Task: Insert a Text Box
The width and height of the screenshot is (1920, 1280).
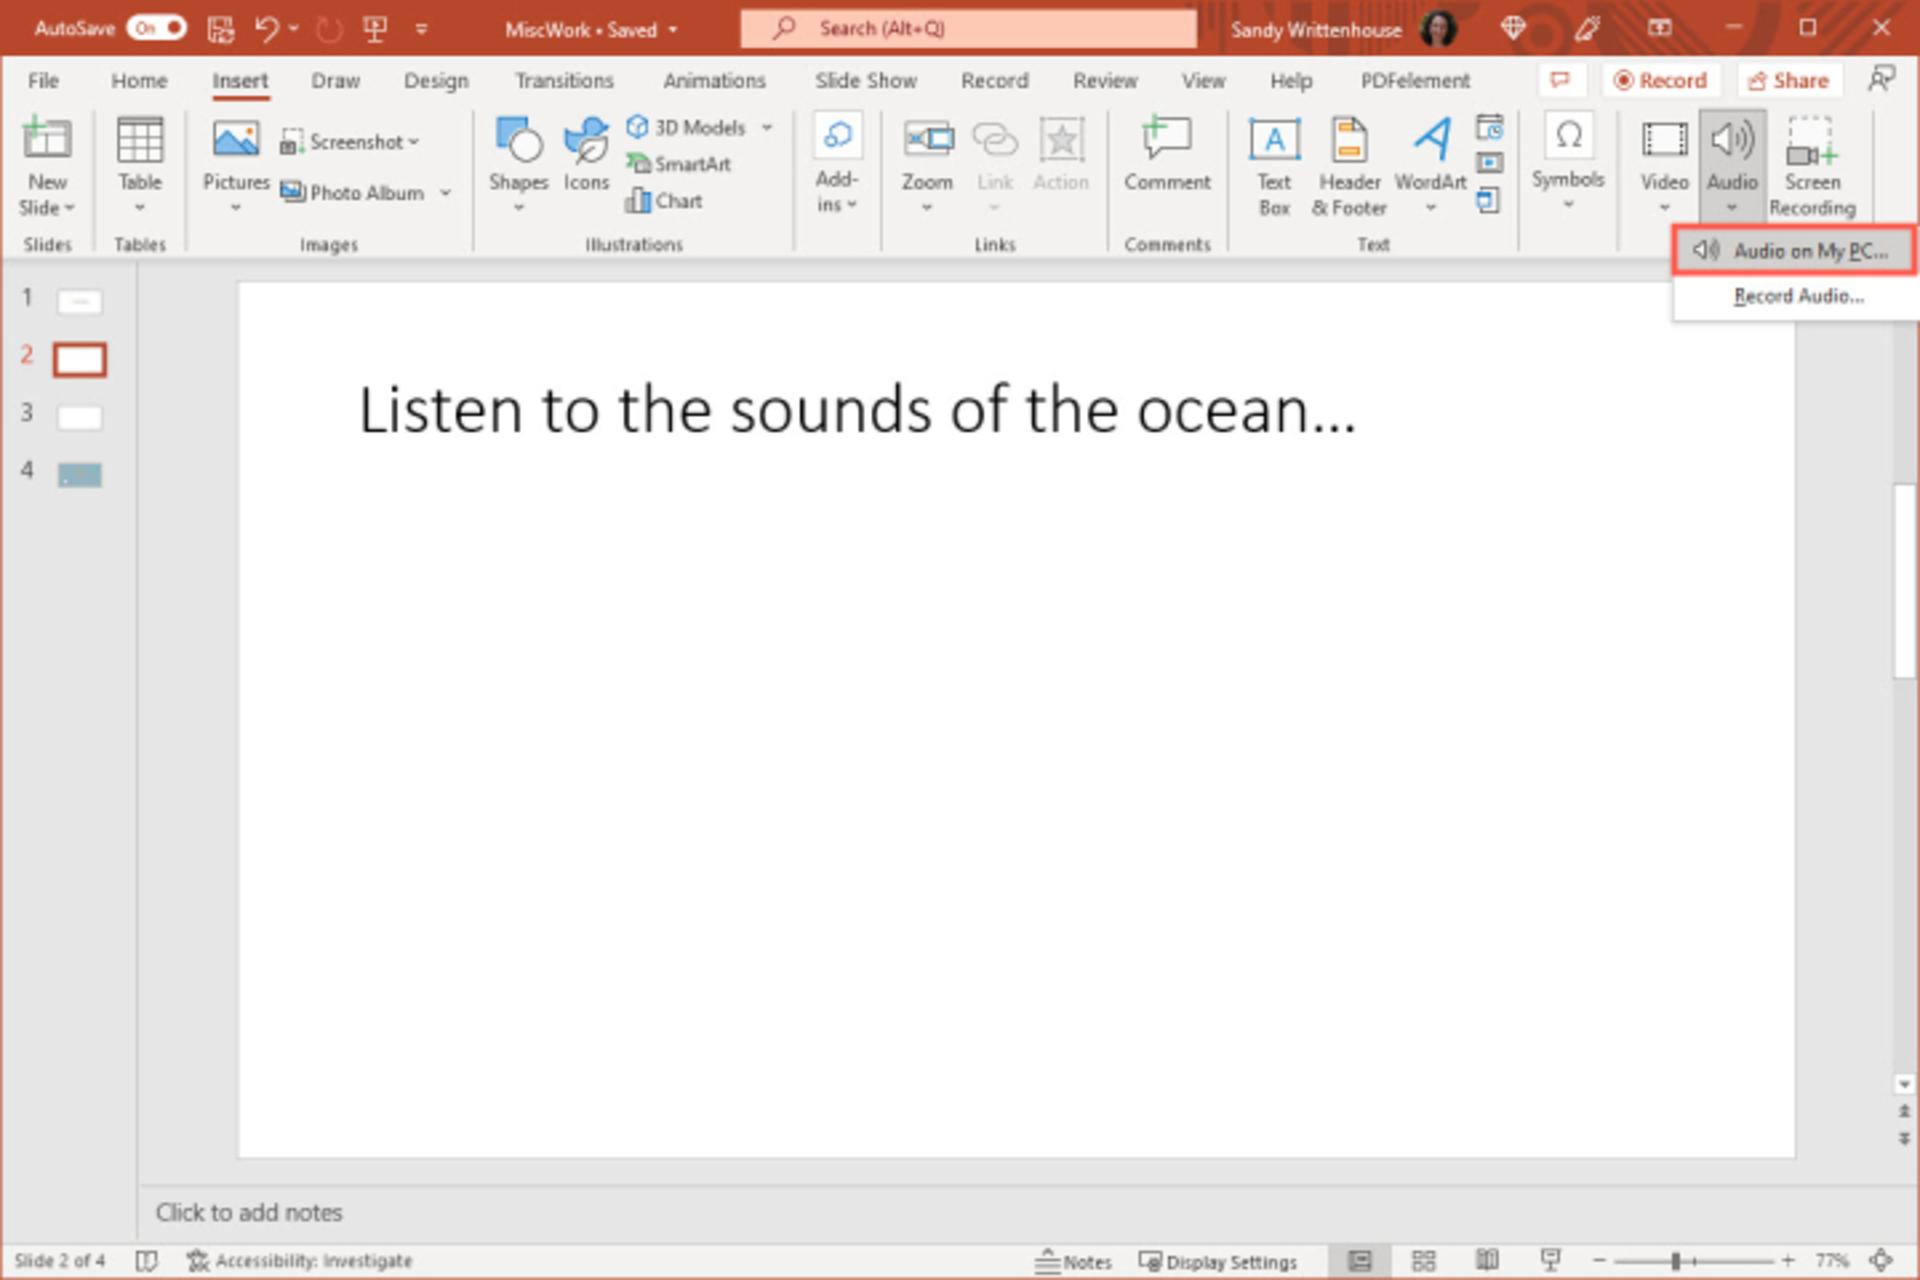Action: [x=1274, y=166]
